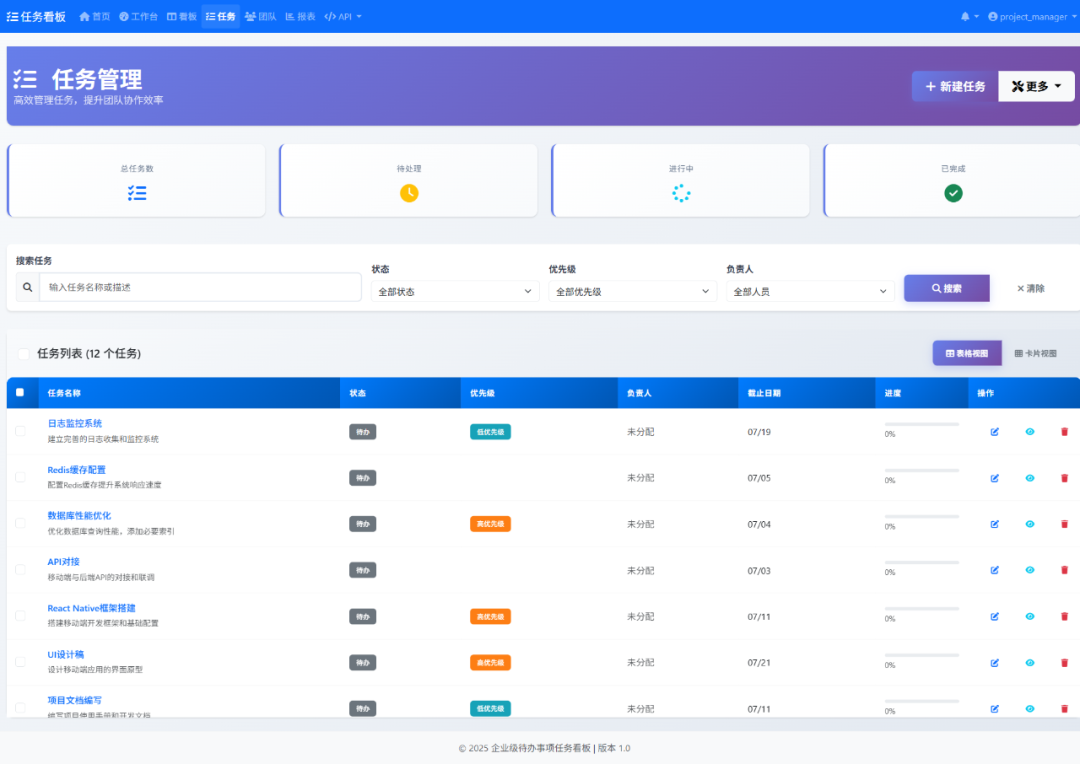The height and width of the screenshot is (764, 1080).
Task: Edit the 日志监控系统 task
Action: [x=995, y=432]
